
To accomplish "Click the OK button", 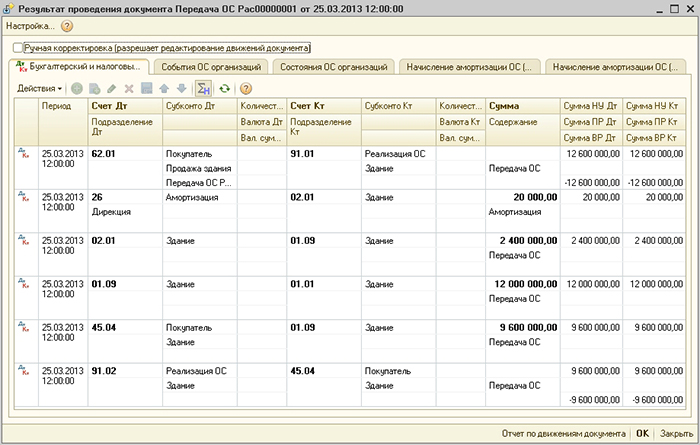I will (x=642, y=433).
